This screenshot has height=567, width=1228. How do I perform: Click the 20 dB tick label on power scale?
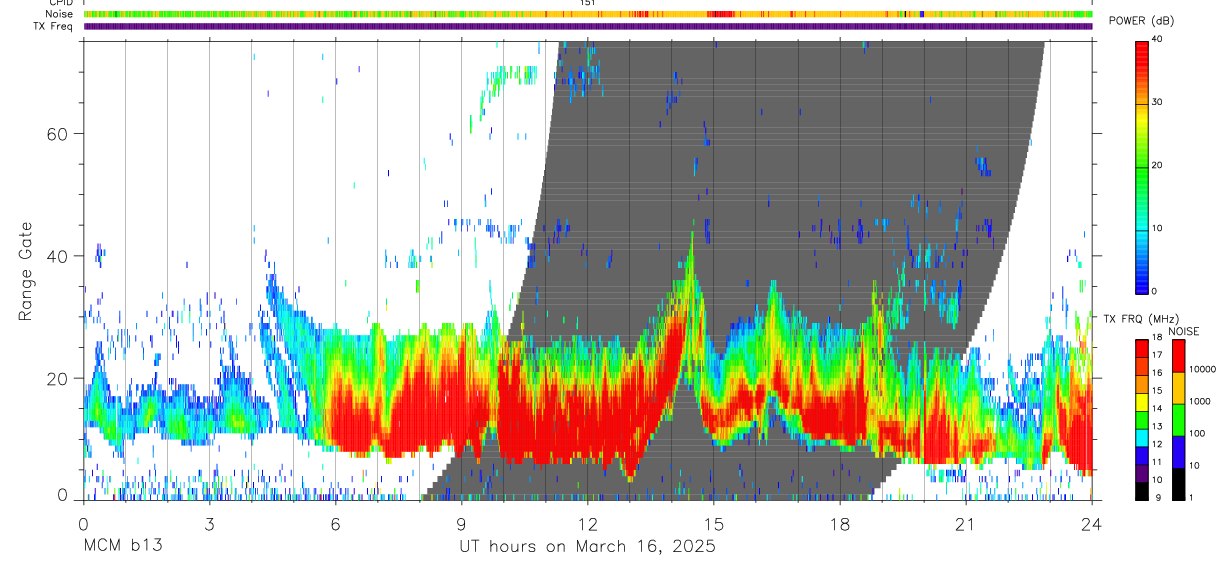pos(1157,165)
